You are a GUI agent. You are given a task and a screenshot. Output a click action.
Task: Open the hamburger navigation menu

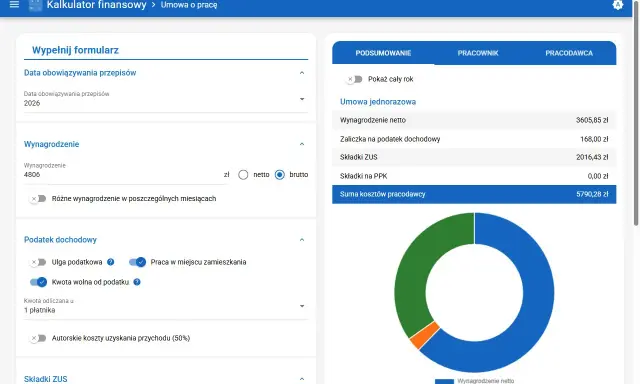point(14,5)
